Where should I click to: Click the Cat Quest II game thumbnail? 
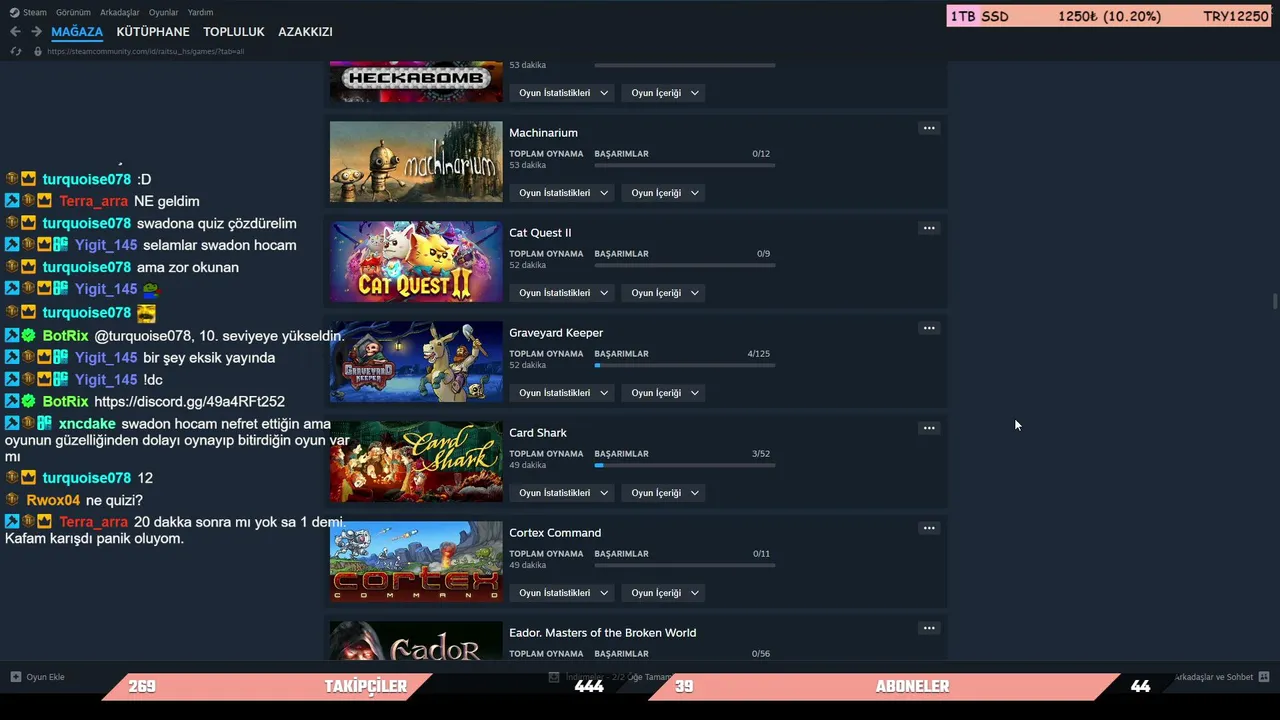coord(416,262)
